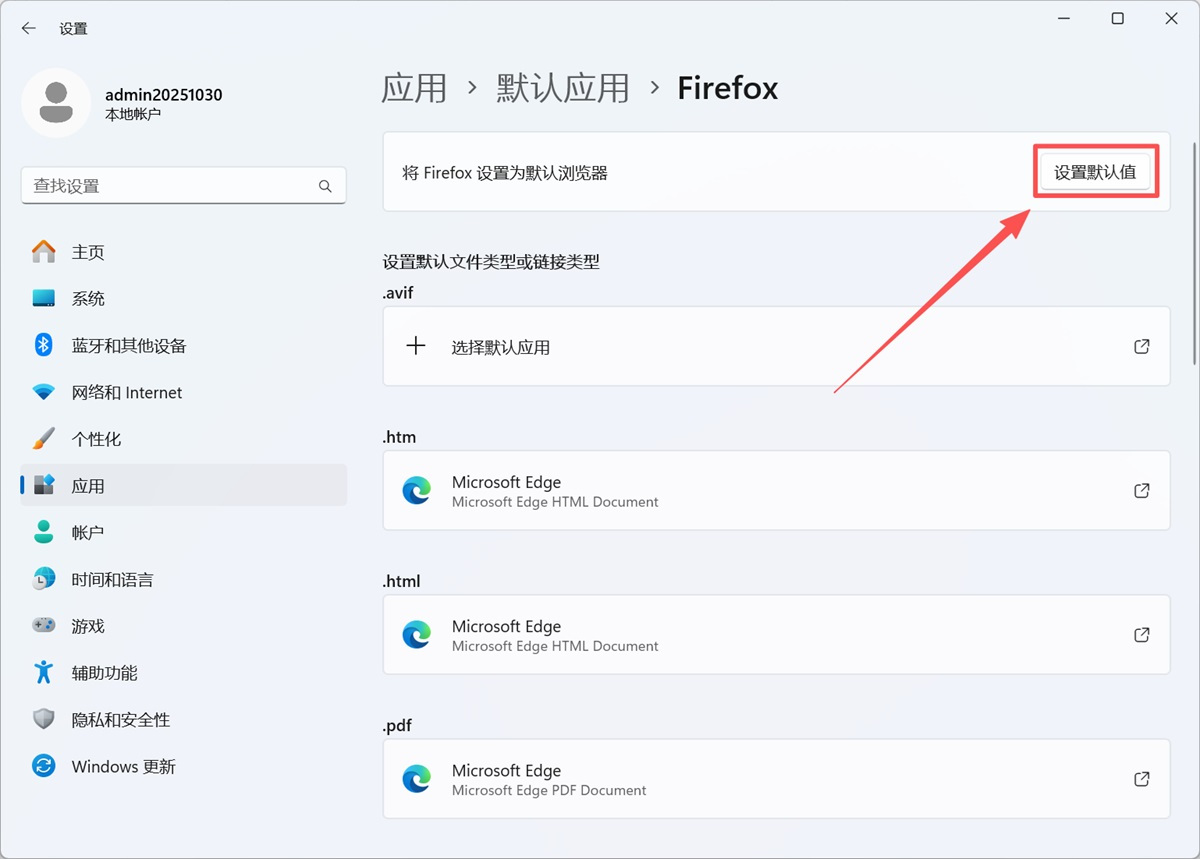This screenshot has height=859, width=1200.
Task: Click the admin20251030 user profile avatar
Action: coord(56,103)
